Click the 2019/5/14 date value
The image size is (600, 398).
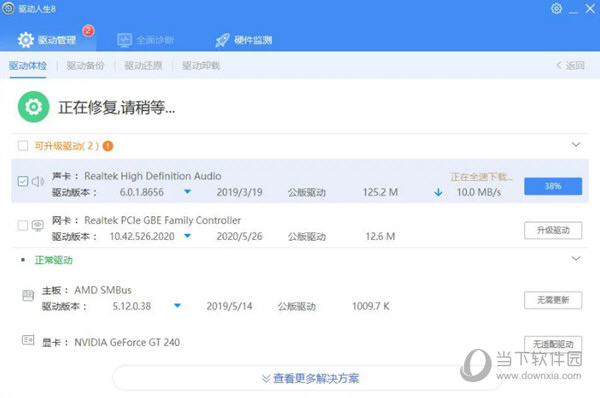229,306
